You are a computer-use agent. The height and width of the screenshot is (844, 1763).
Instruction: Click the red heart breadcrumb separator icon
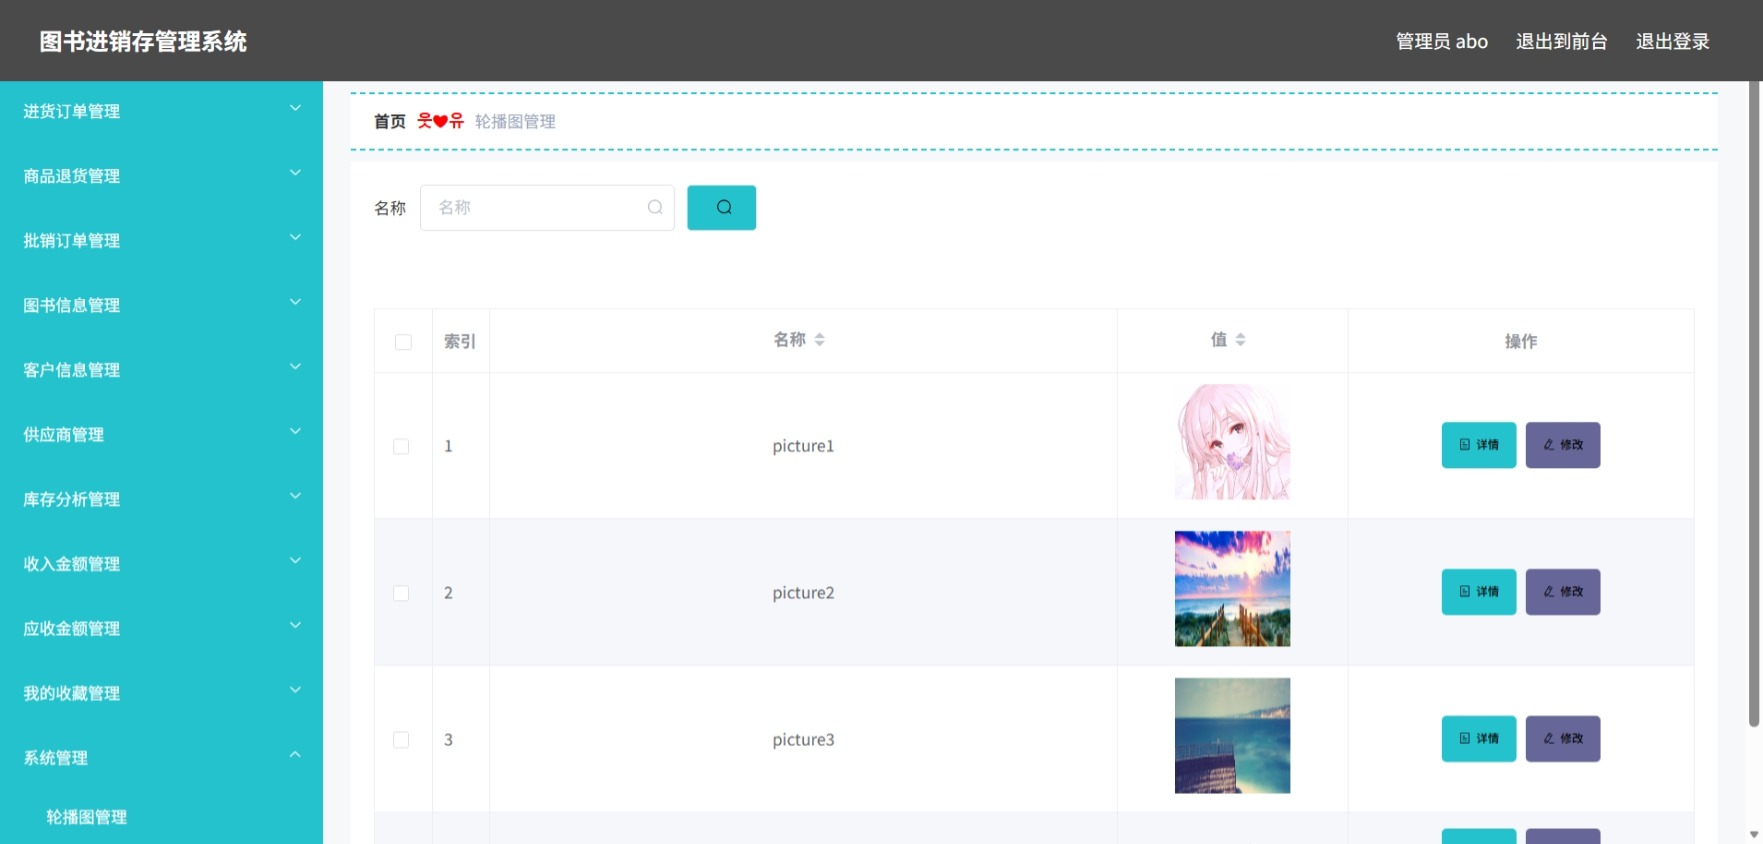click(440, 121)
